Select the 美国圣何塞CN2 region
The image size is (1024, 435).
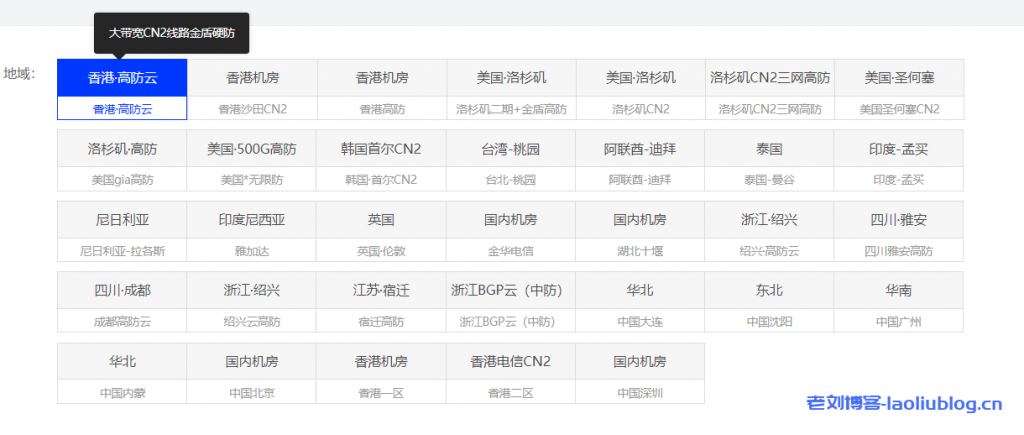[899, 89]
